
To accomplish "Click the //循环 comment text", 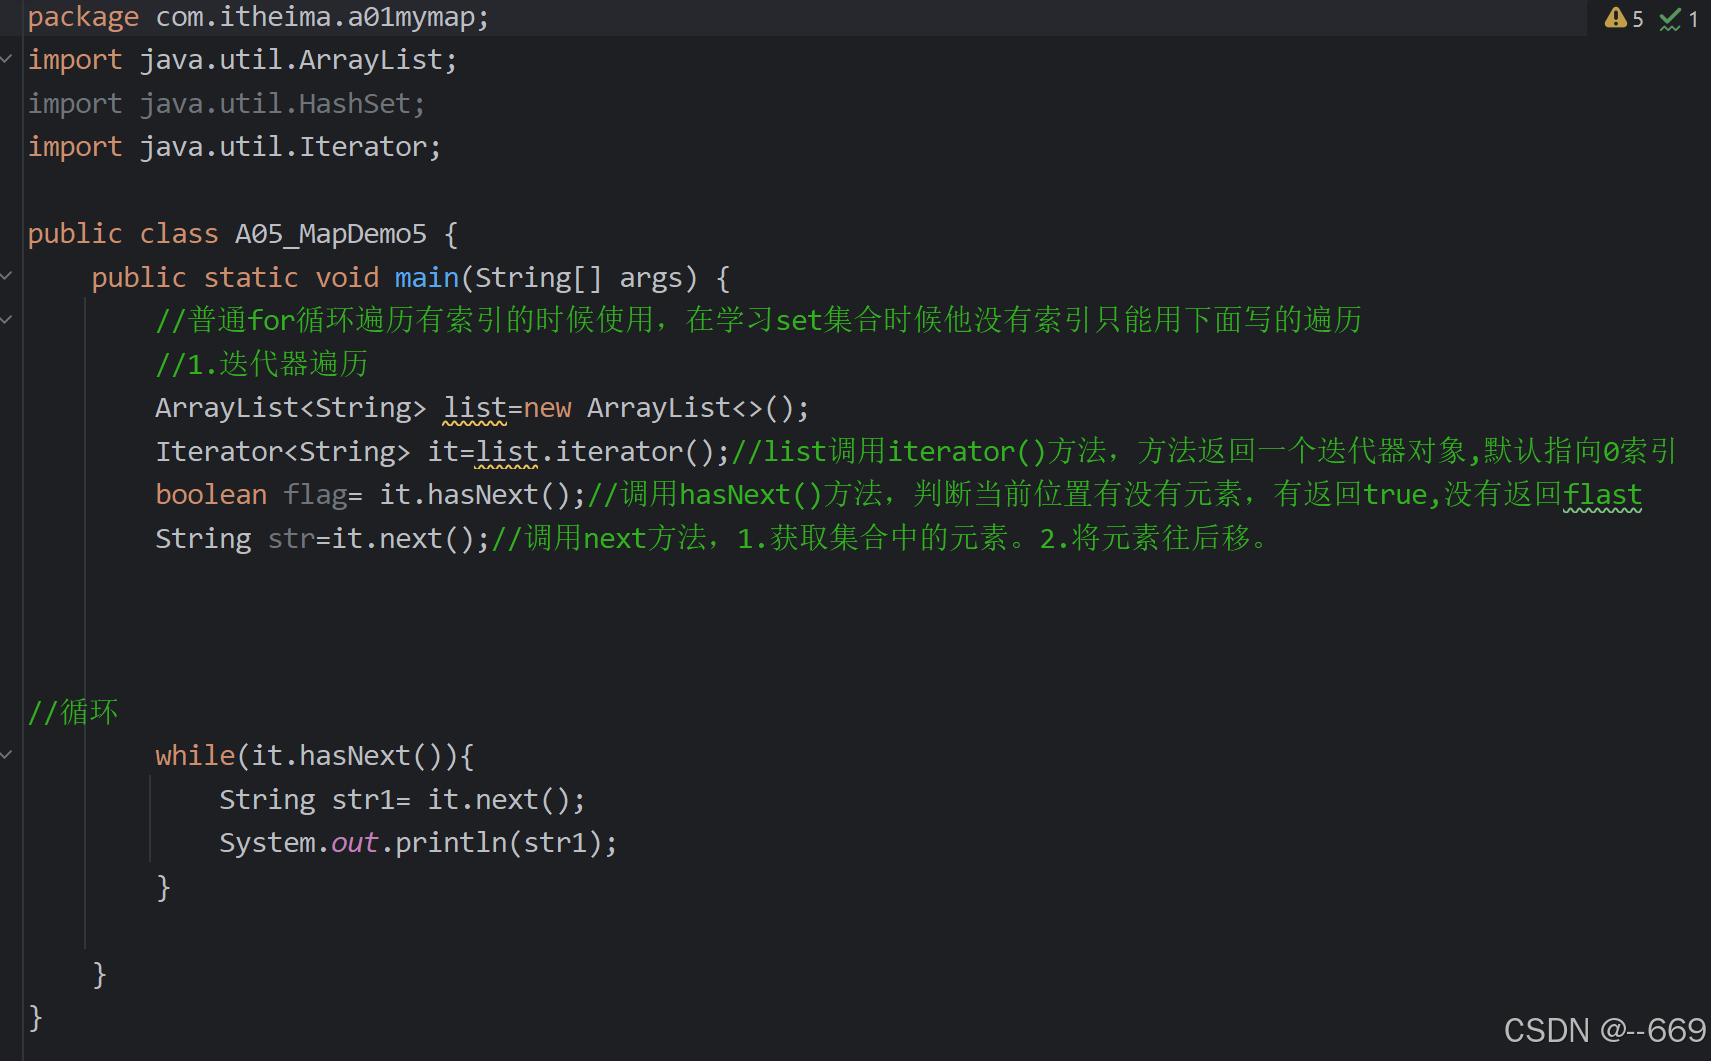I will click(72, 711).
